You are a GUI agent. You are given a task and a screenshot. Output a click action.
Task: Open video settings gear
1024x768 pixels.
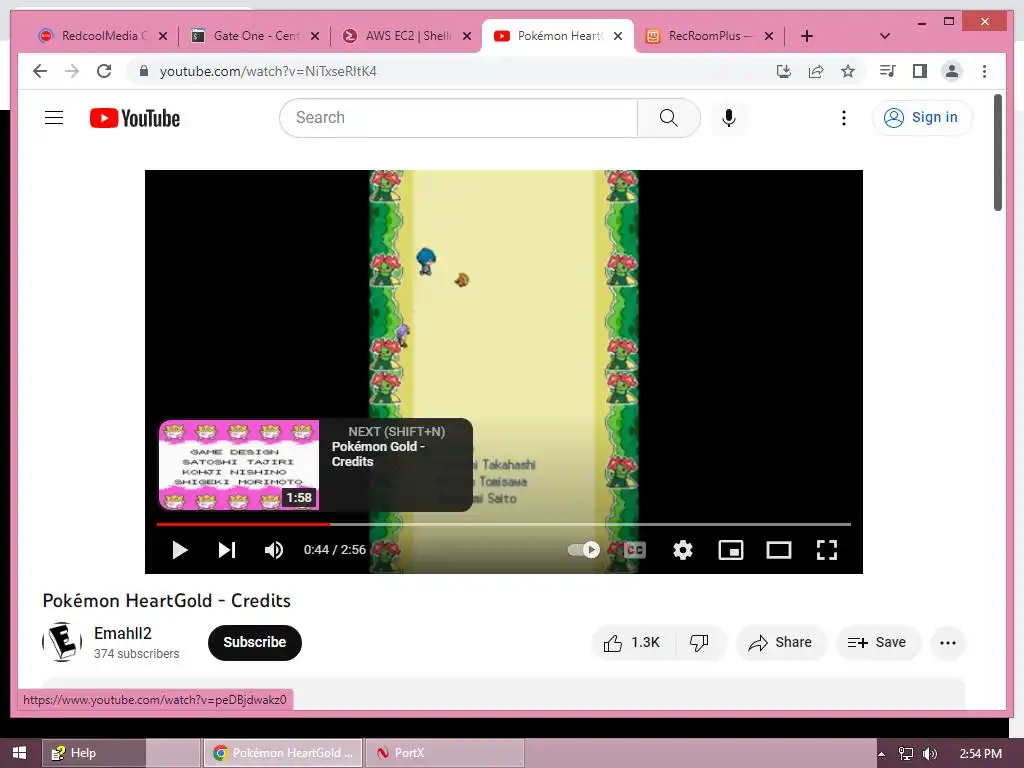682,550
